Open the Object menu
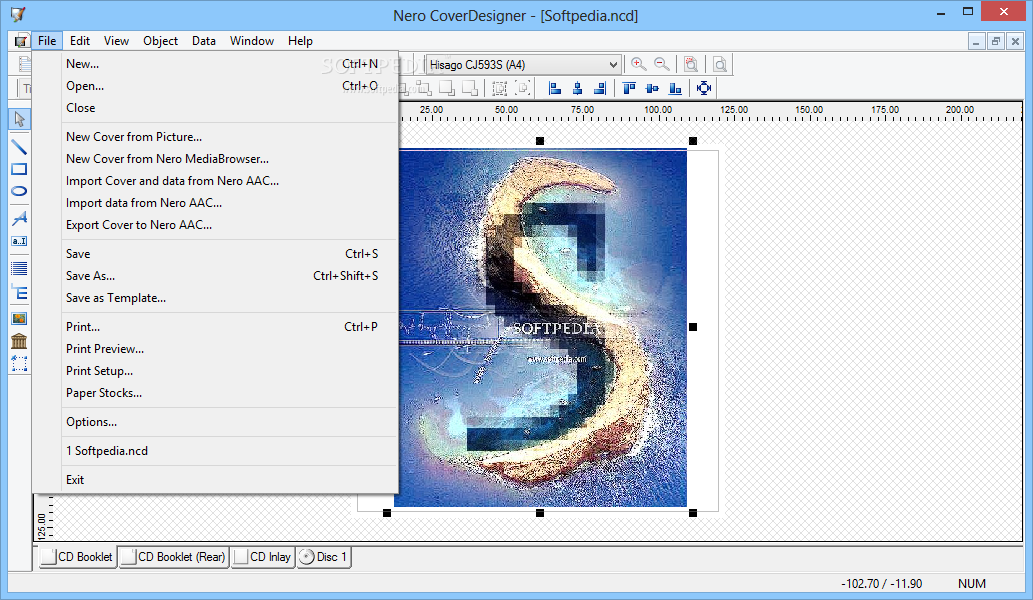The image size is (1033, 600). (x=160, y=41)
